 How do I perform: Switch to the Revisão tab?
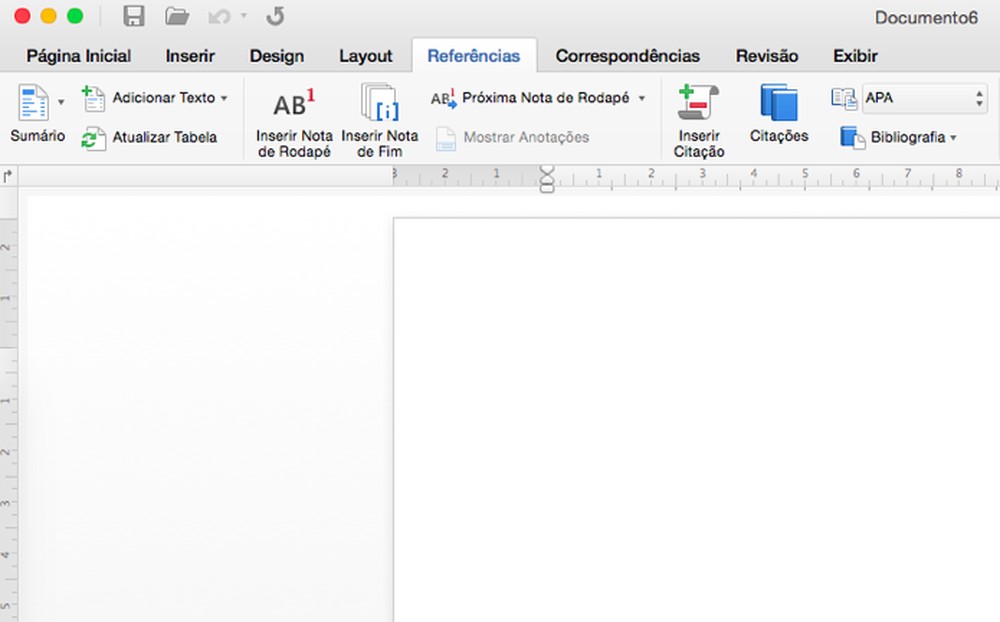pyautogui.click(x=767, y=56)
